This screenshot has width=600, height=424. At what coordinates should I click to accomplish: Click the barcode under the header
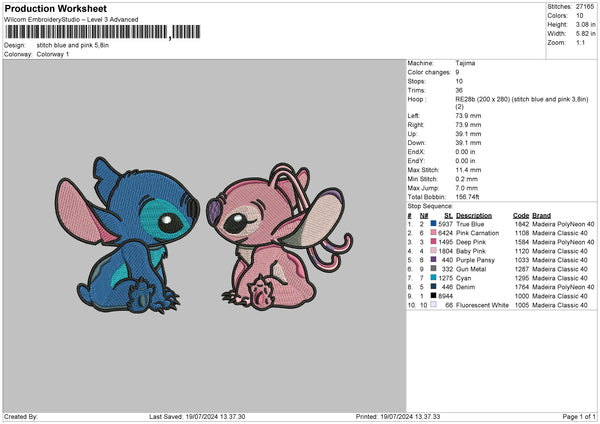87,35
